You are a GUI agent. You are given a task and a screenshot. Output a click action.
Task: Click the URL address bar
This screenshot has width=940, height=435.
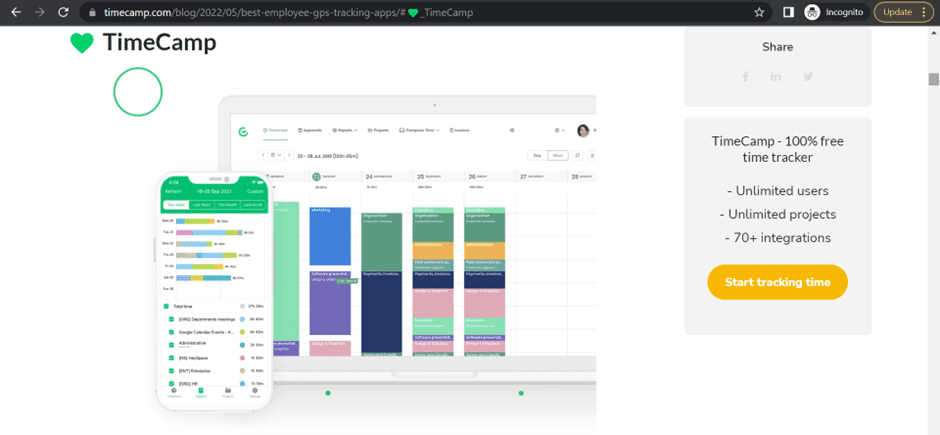pos(400,12)
